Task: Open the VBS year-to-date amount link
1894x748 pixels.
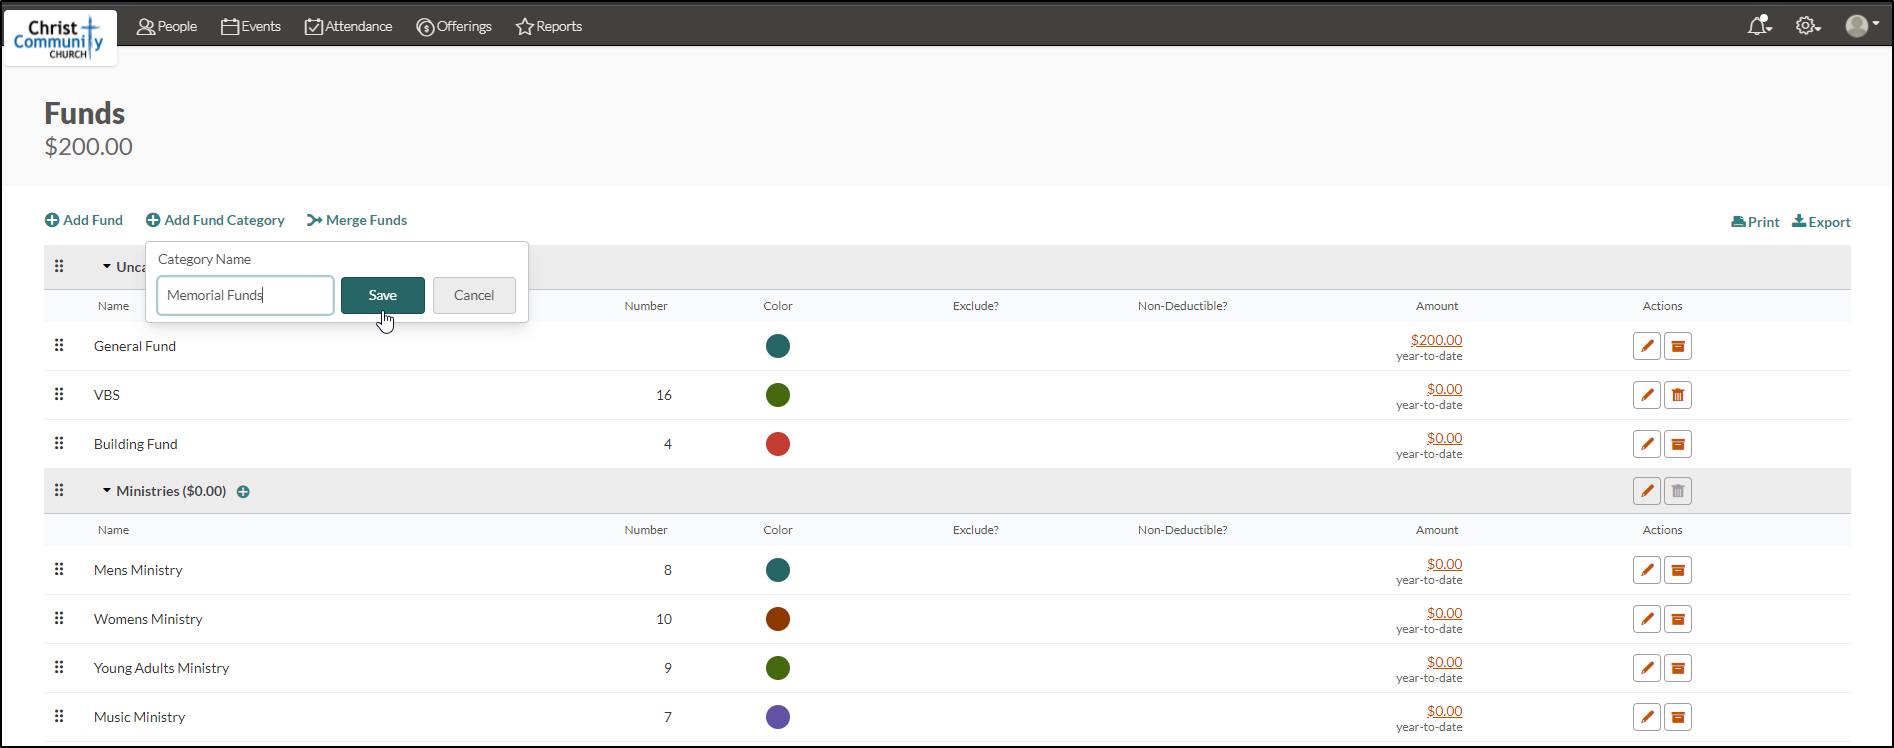Action: [x=1444, y=389]
